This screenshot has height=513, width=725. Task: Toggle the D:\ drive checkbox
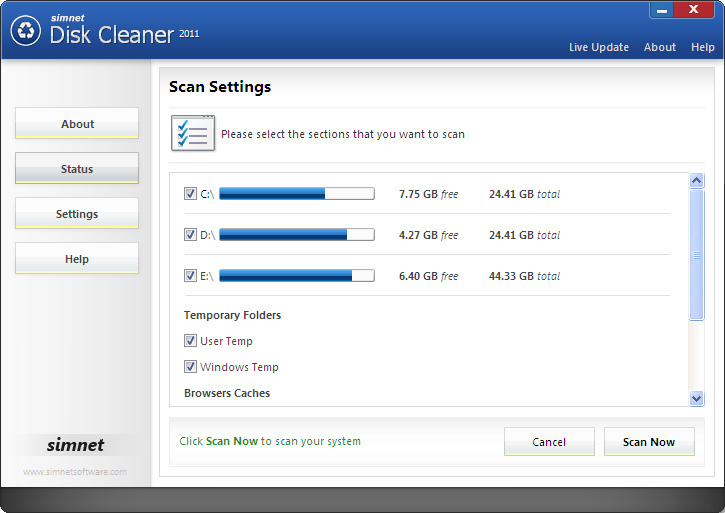(191, 235)
